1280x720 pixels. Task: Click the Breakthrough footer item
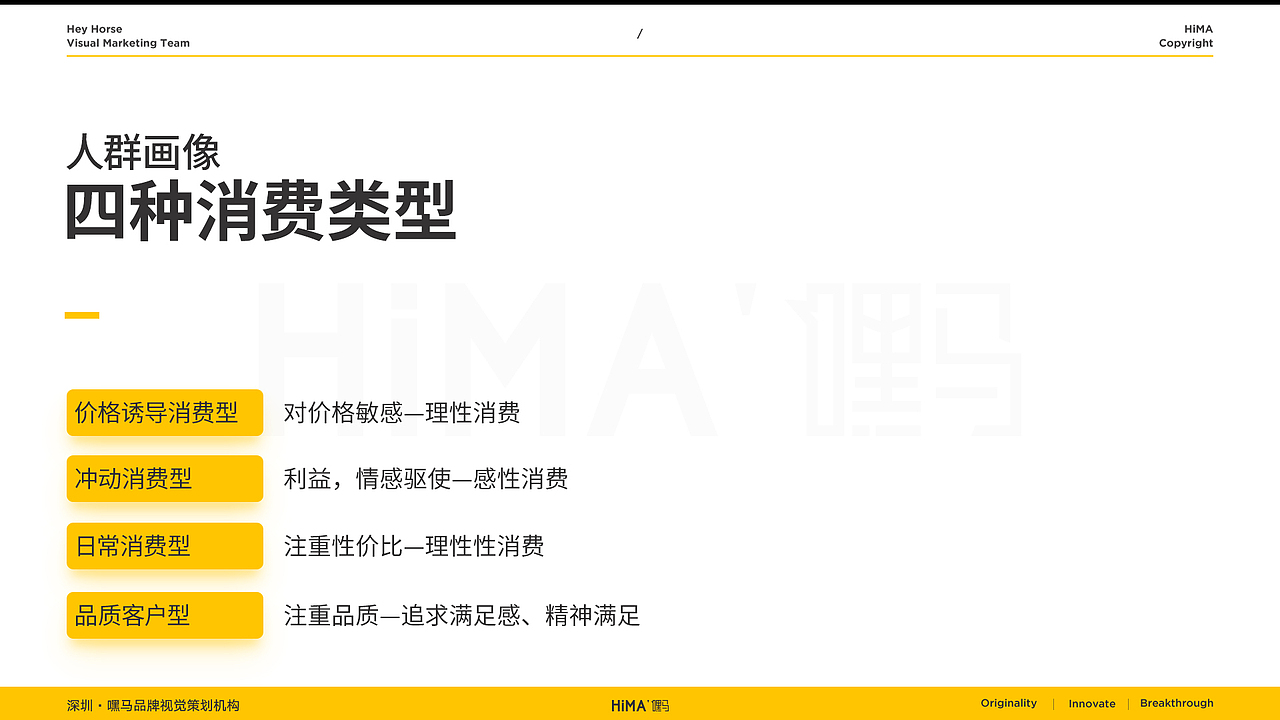[1176, 703]
